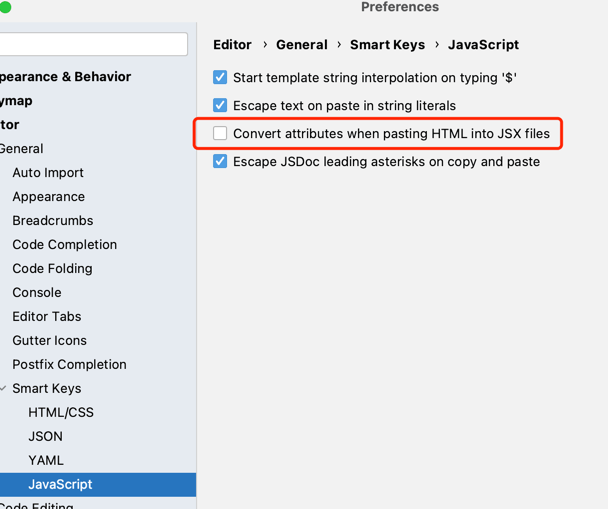608x509 pixels.
Task: Focus the preferences search field
Action: click(x=93, y=44)
